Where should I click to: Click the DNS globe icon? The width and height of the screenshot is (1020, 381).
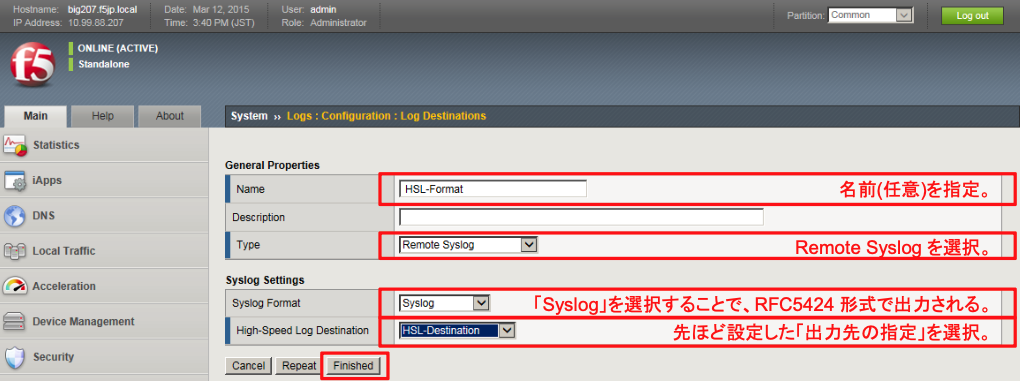[15, 216]
